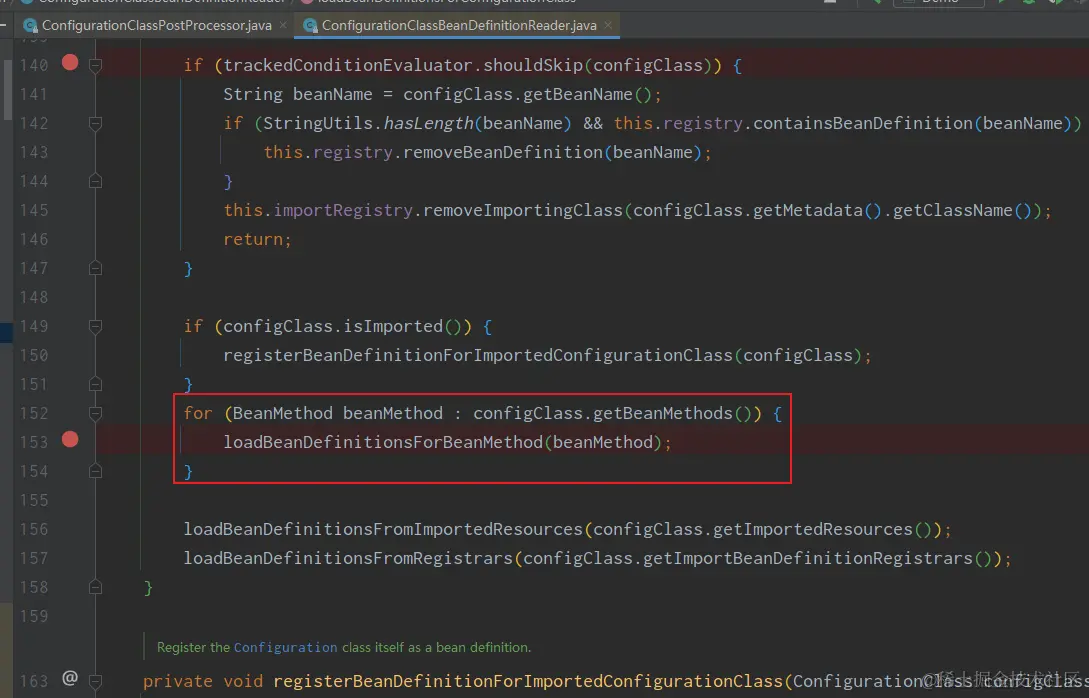Click the hasLength method on line 142

[x=429, y=124]
